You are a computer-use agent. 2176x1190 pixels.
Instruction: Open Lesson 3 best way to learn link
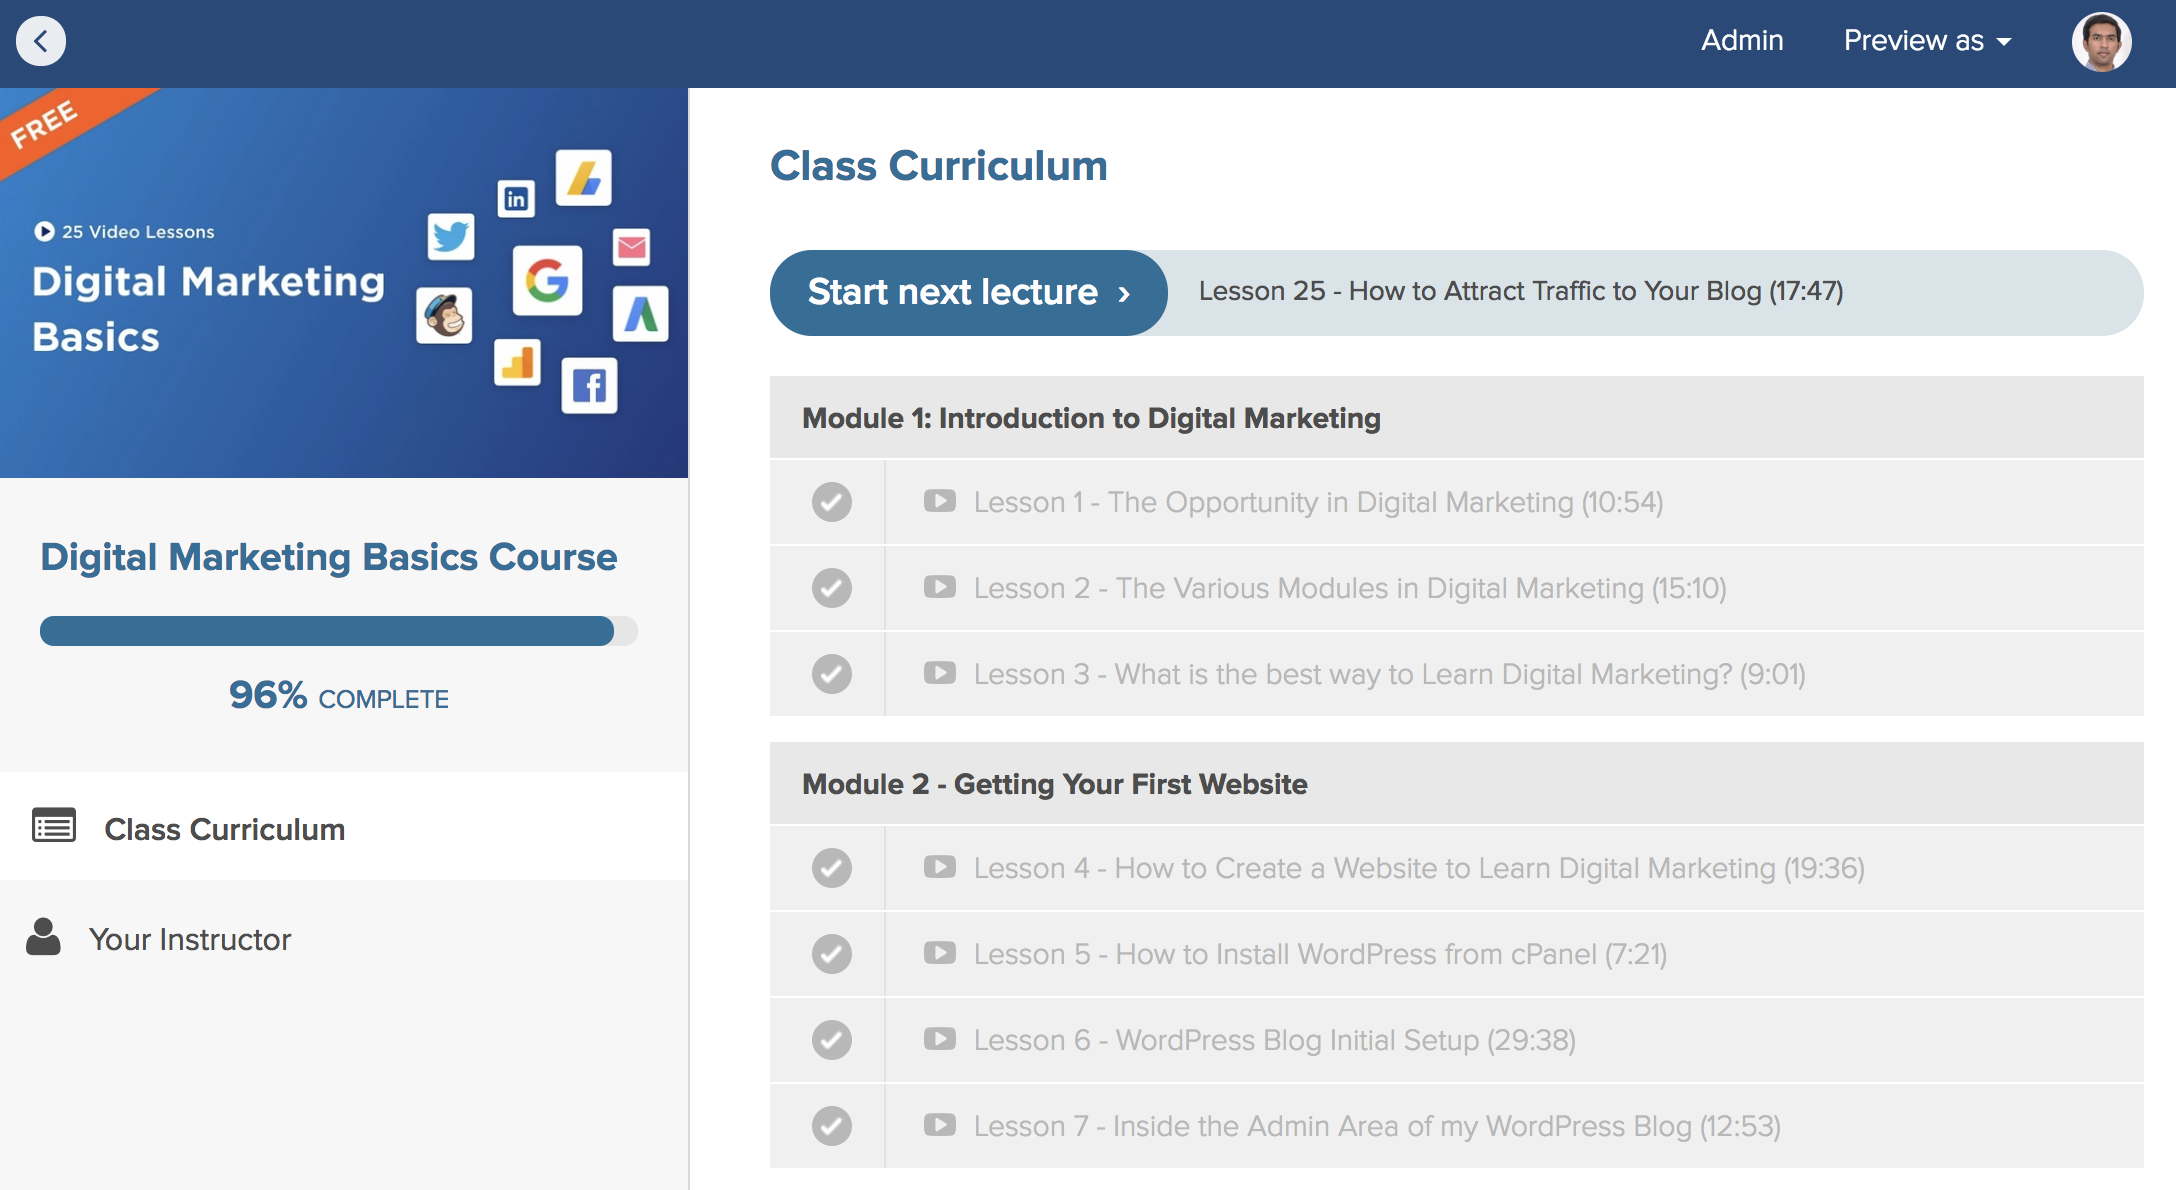(x=1389, y=674)
